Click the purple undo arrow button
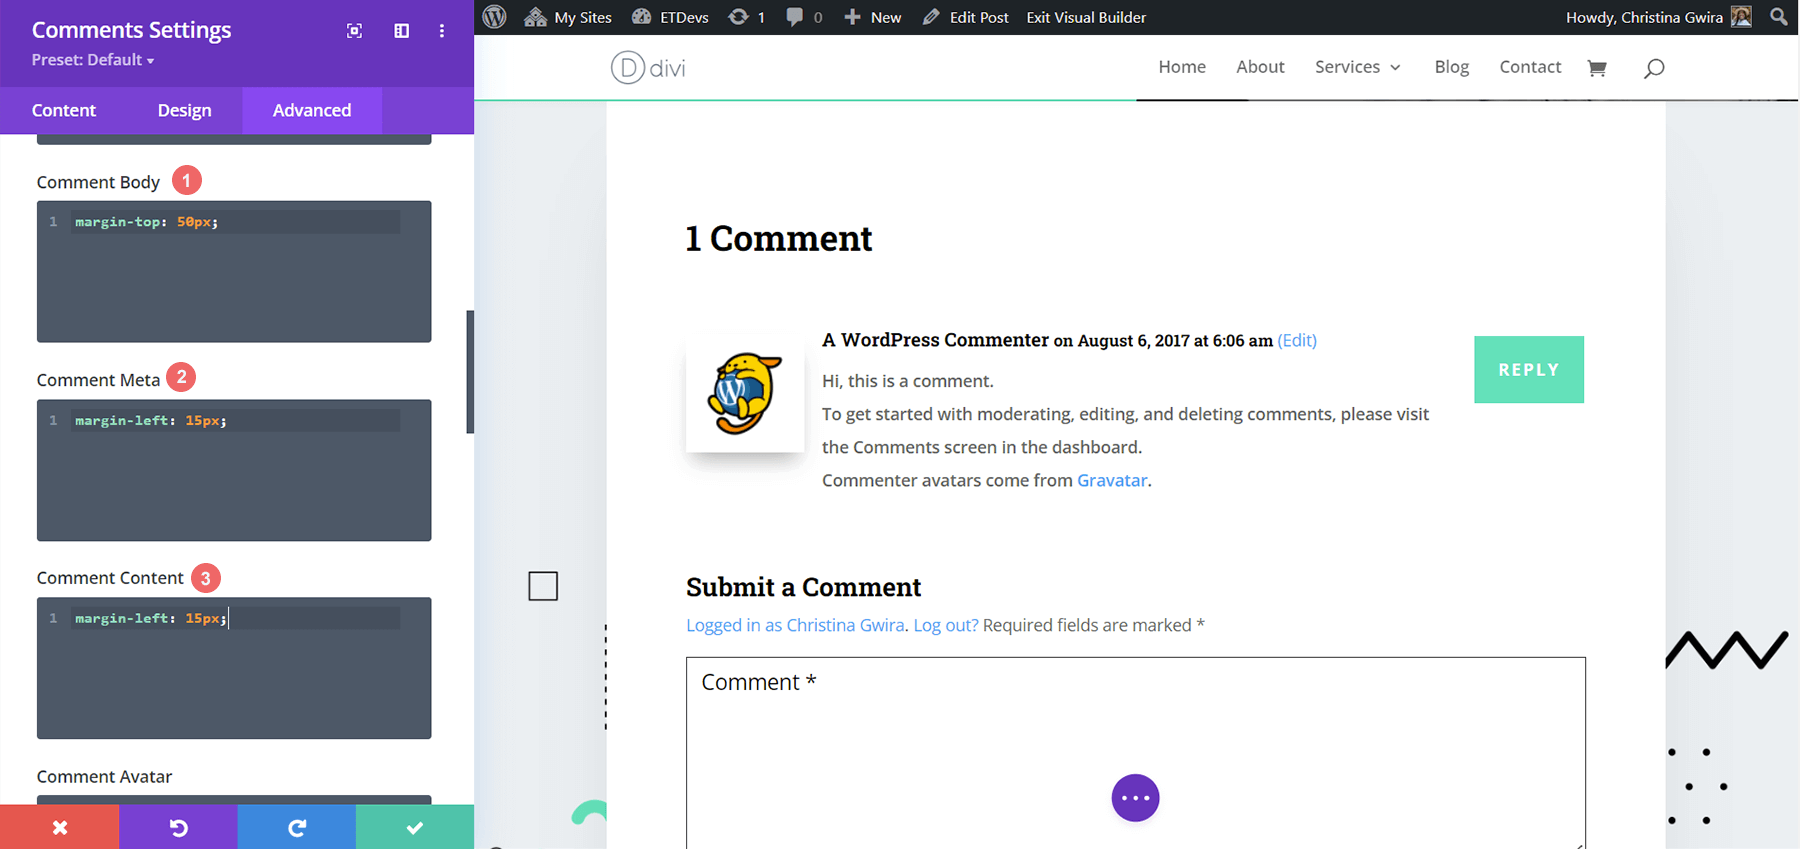The width and height of the screenshot is (1800, 849). 178,827
